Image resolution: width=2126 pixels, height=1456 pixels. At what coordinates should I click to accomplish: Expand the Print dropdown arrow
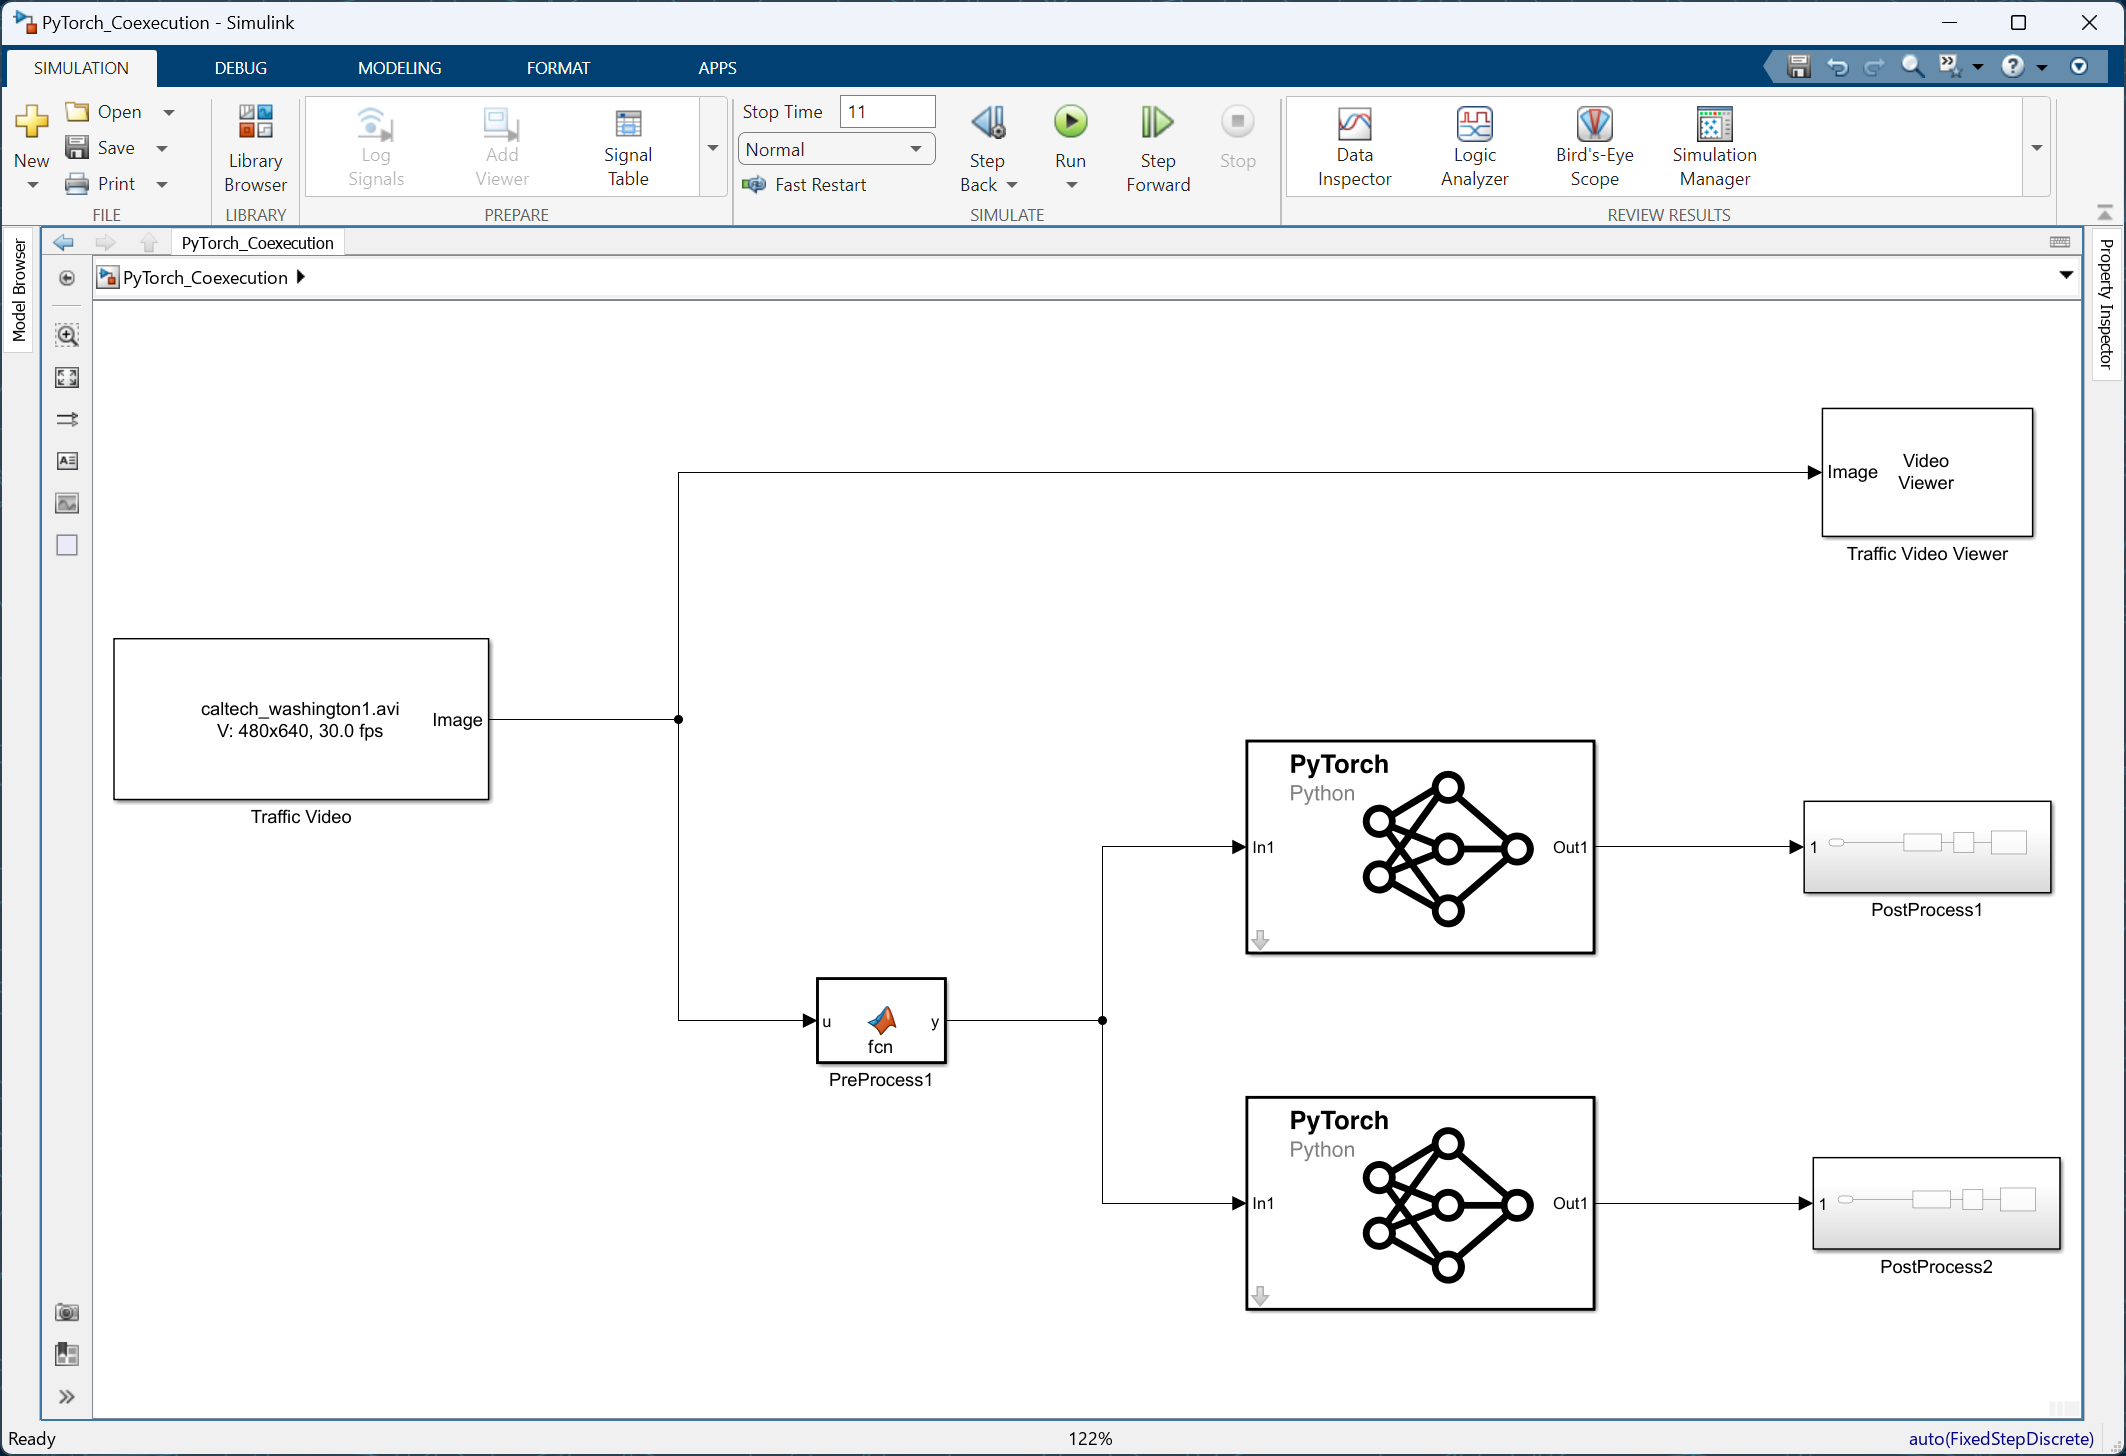click(x=162, y=184)
